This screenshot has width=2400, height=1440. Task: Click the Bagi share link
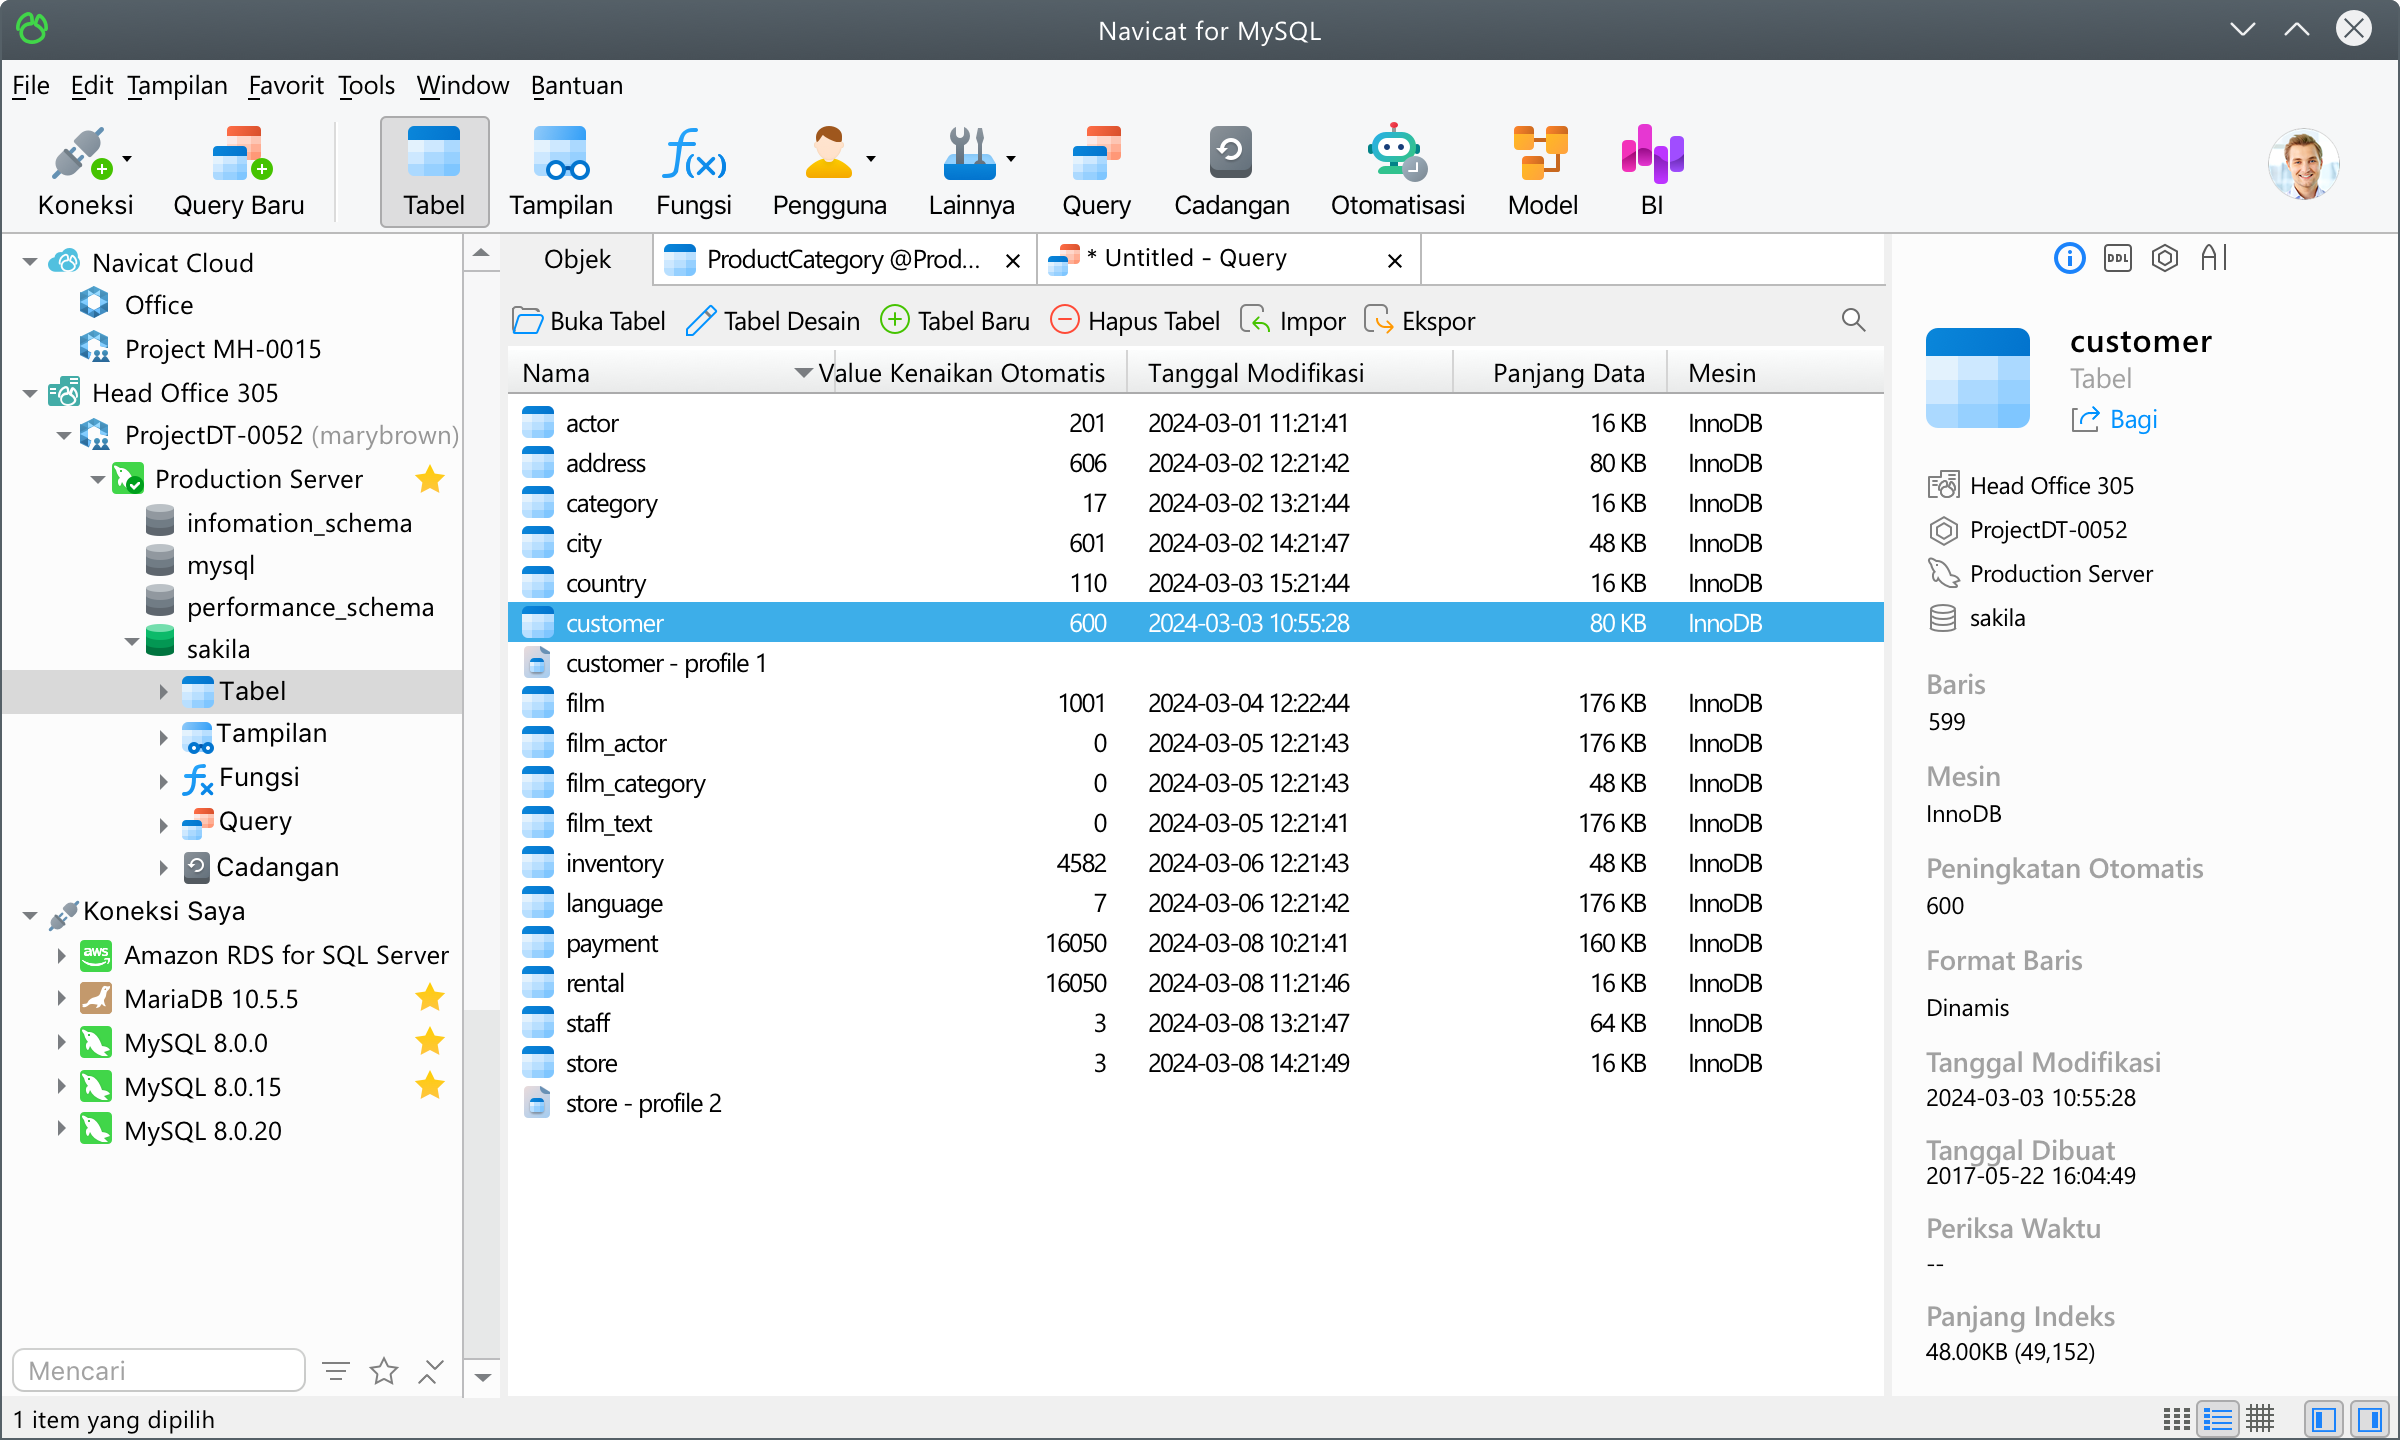[2114, 419]
